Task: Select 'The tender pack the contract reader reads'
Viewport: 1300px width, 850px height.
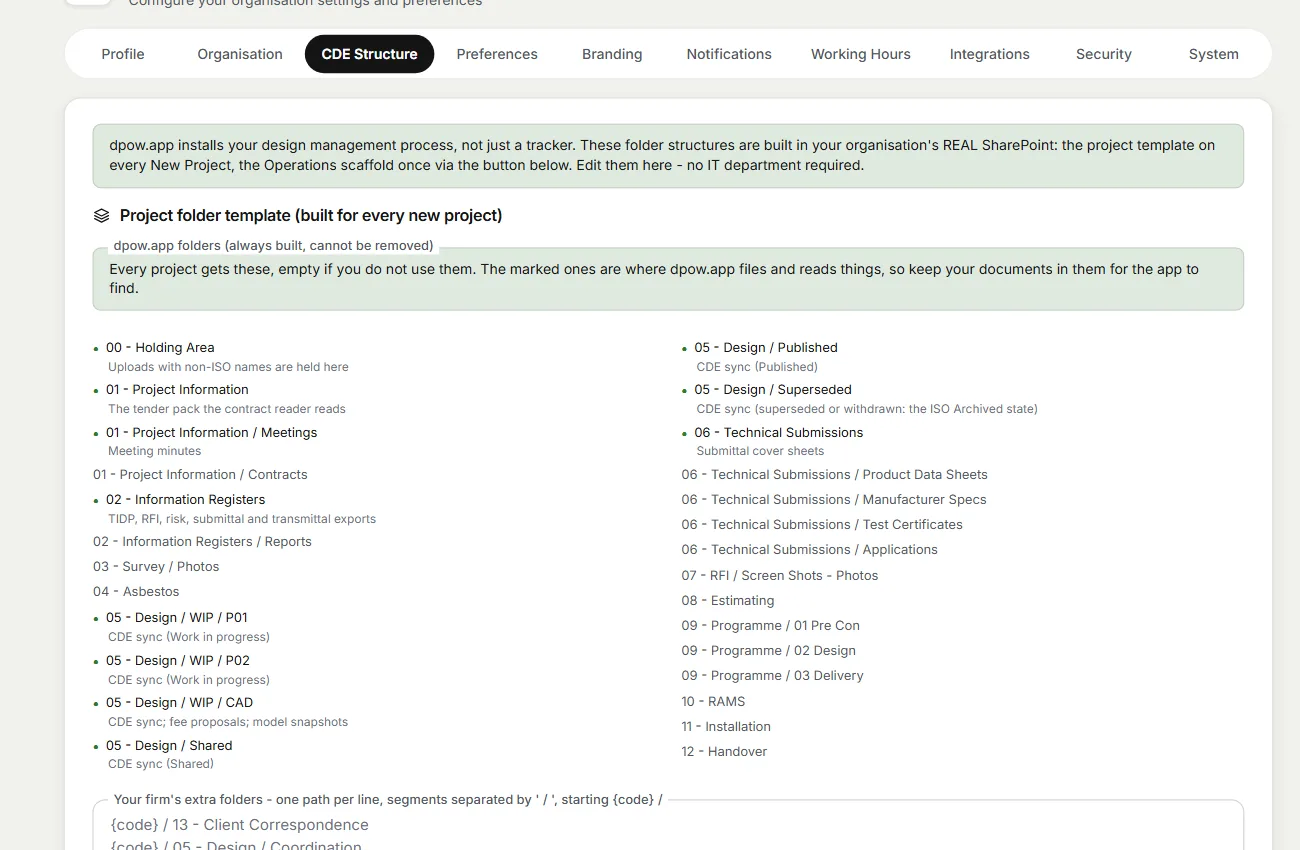Action: click(x=227, y=409)
